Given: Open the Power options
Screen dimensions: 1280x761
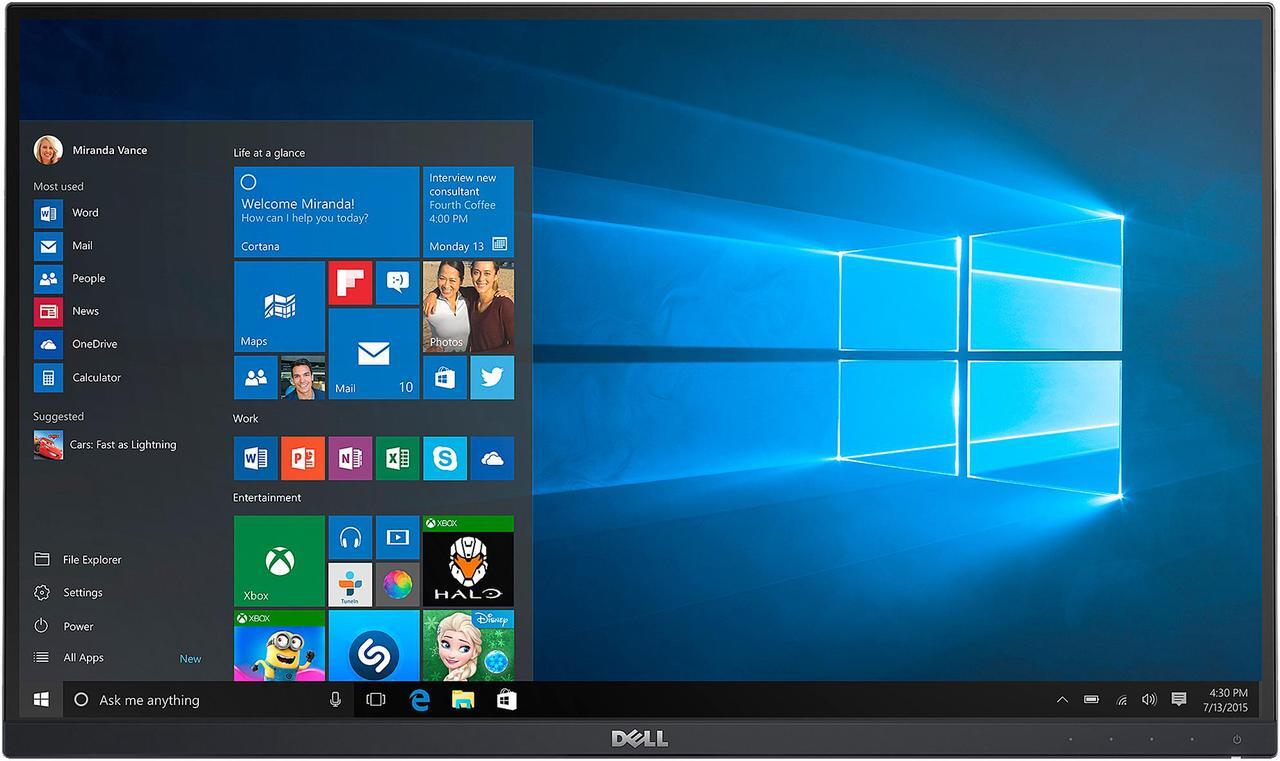Looking at the screenshot, I should [x=64, y=627].
